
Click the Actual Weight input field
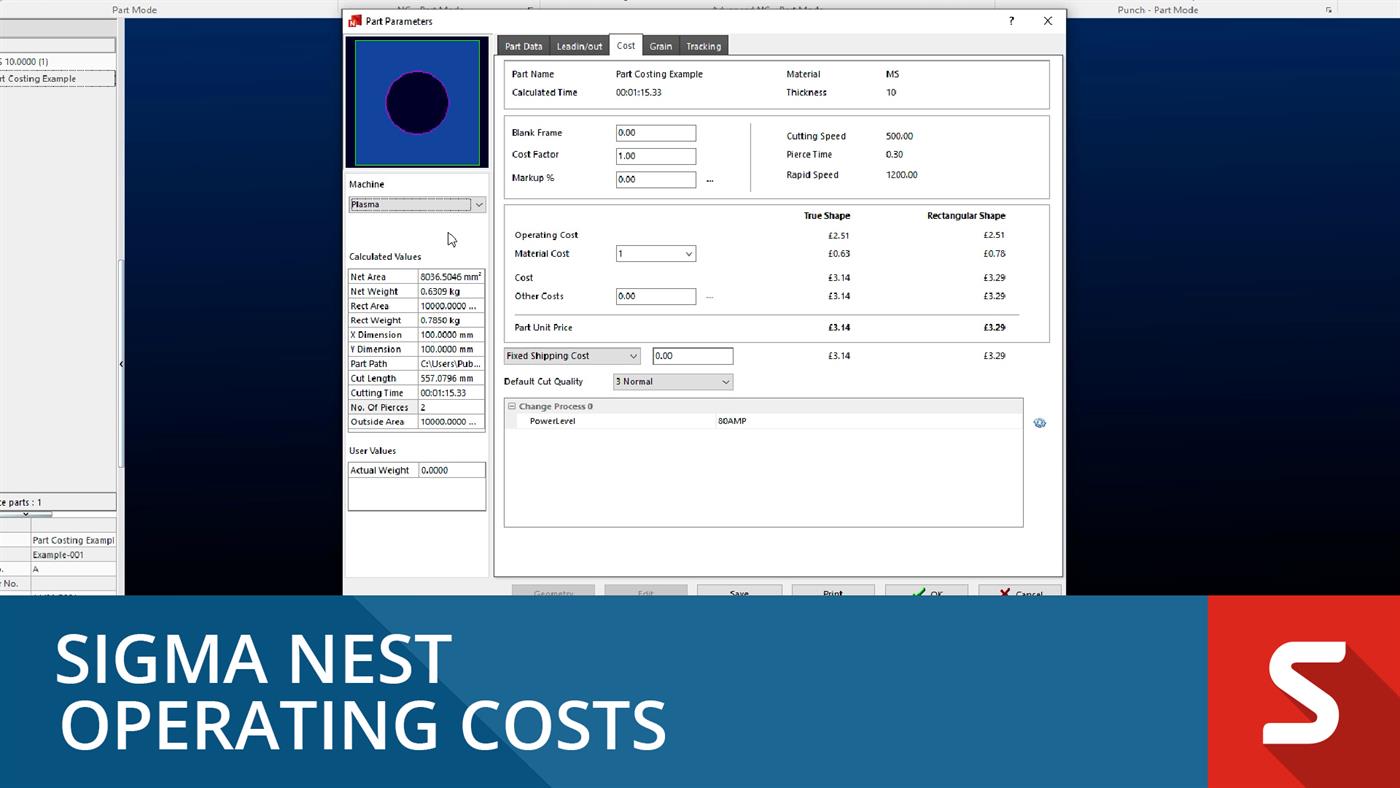tap(450, 469)
